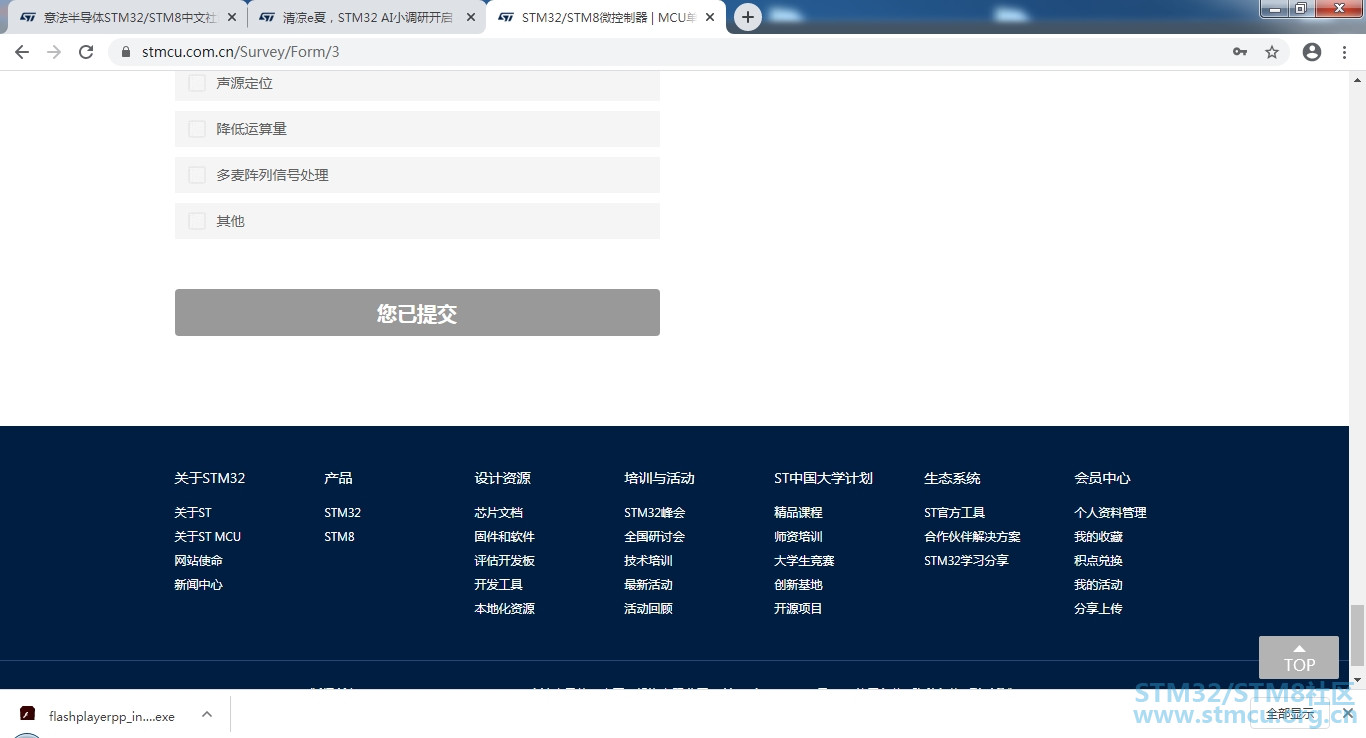Open the 网站使命 footer link
Image resolution: width=1366 pixels, height=738 pixels.
[199, 561]
